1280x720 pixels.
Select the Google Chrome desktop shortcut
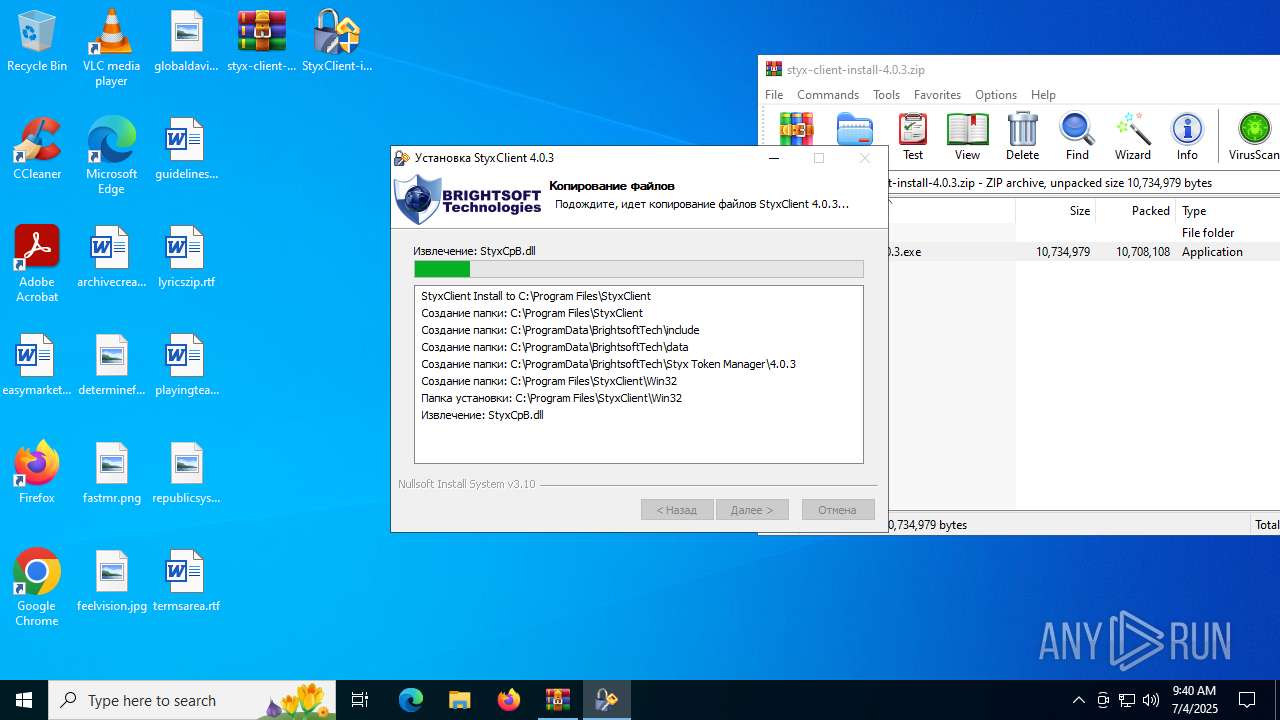(x=37, y=588)
